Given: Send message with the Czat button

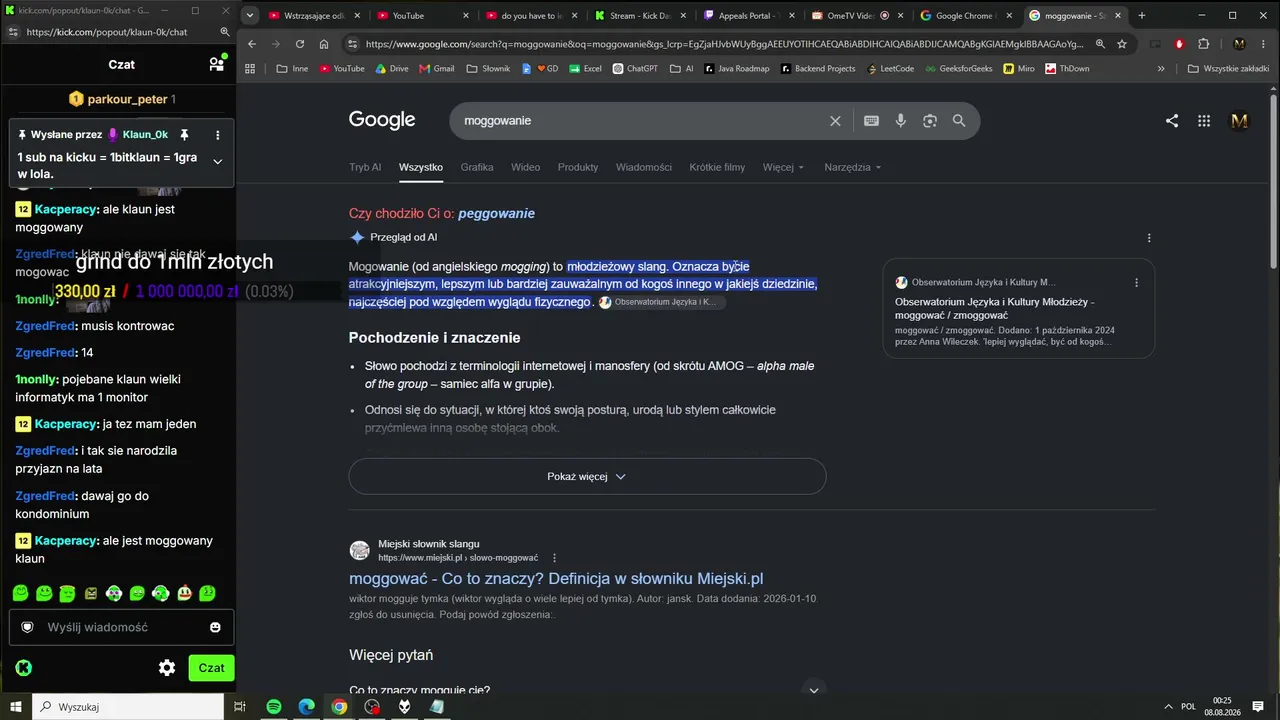Looking at the screenshot, I should pos(211,668).
